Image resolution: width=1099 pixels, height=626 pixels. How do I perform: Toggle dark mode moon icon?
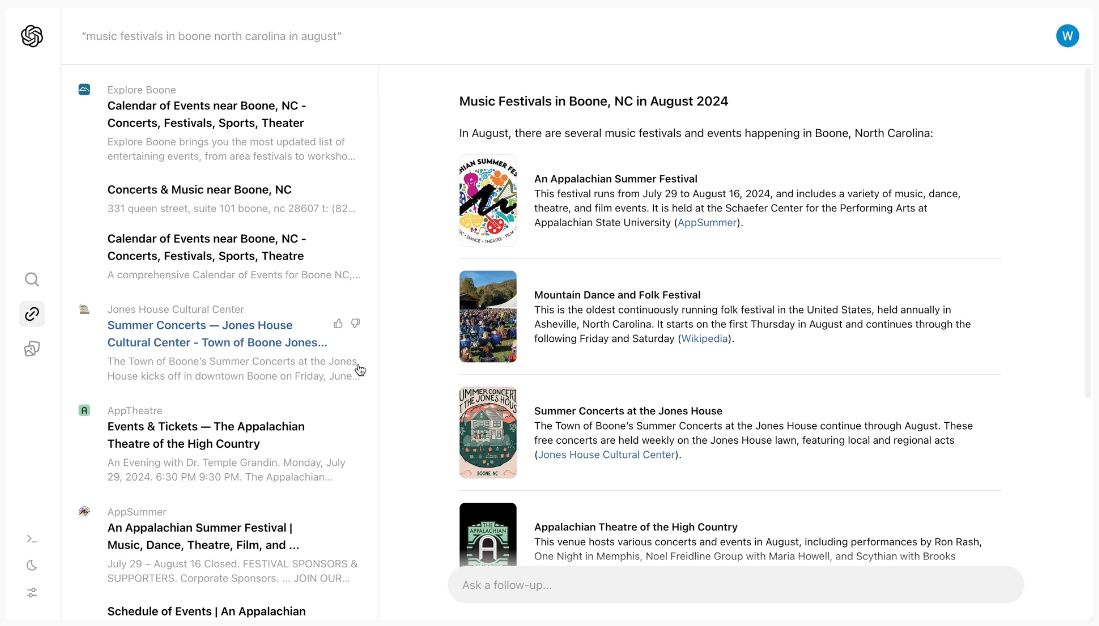click(x=32, y=566)
